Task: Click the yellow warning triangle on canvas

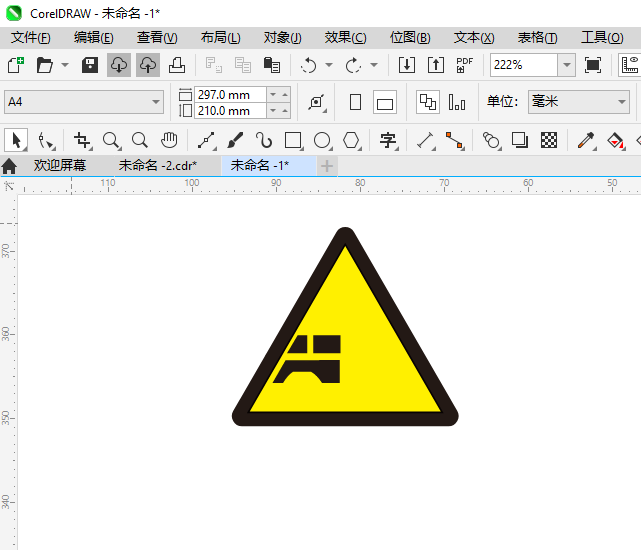Action: click(x=345, y=327)
